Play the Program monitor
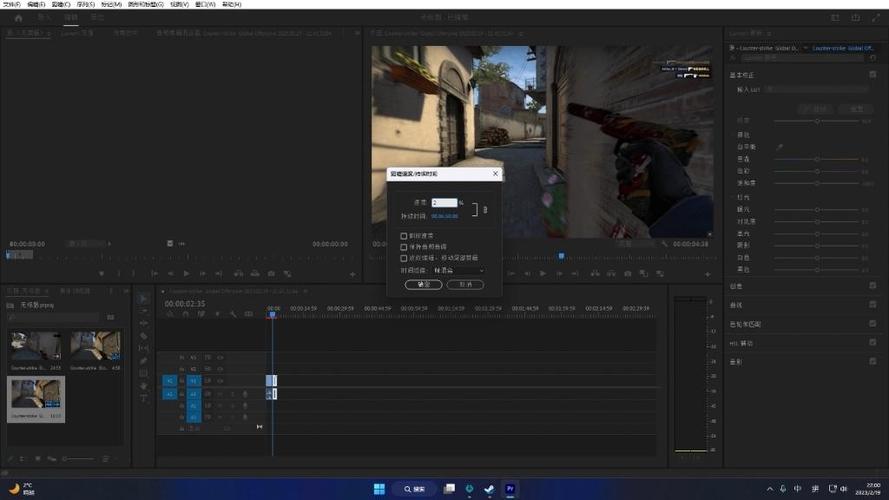 coord(543,274)
